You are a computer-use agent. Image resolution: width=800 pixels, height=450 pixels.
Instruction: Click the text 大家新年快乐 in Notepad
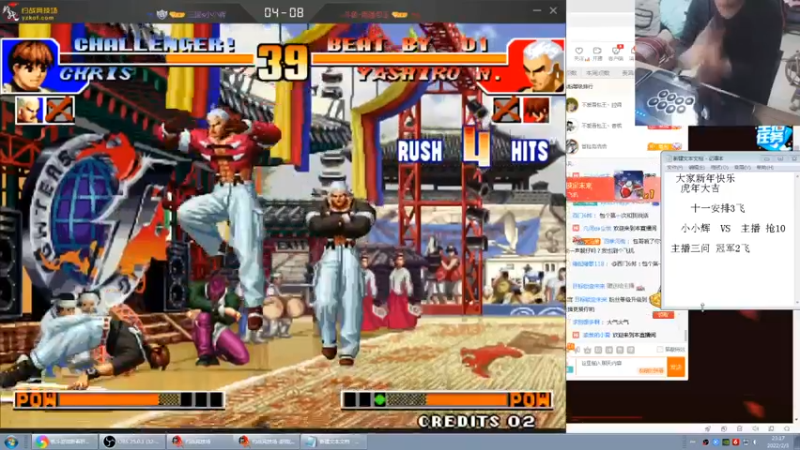(705, 179)
